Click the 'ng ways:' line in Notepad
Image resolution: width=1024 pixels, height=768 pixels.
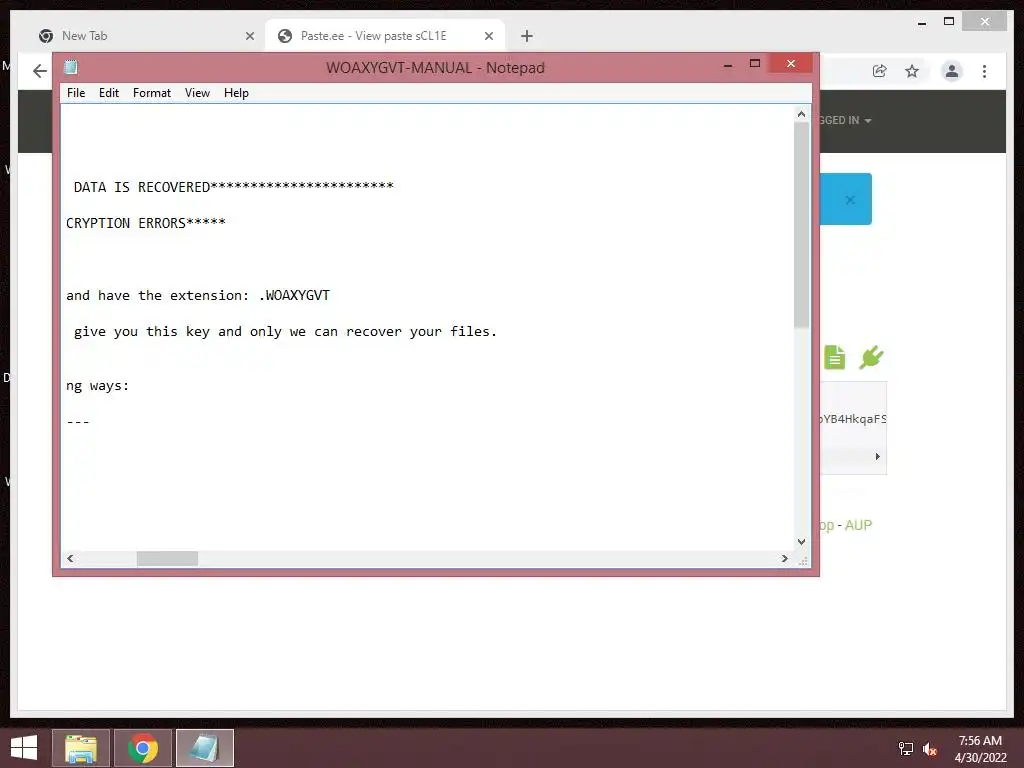[97, 385]
